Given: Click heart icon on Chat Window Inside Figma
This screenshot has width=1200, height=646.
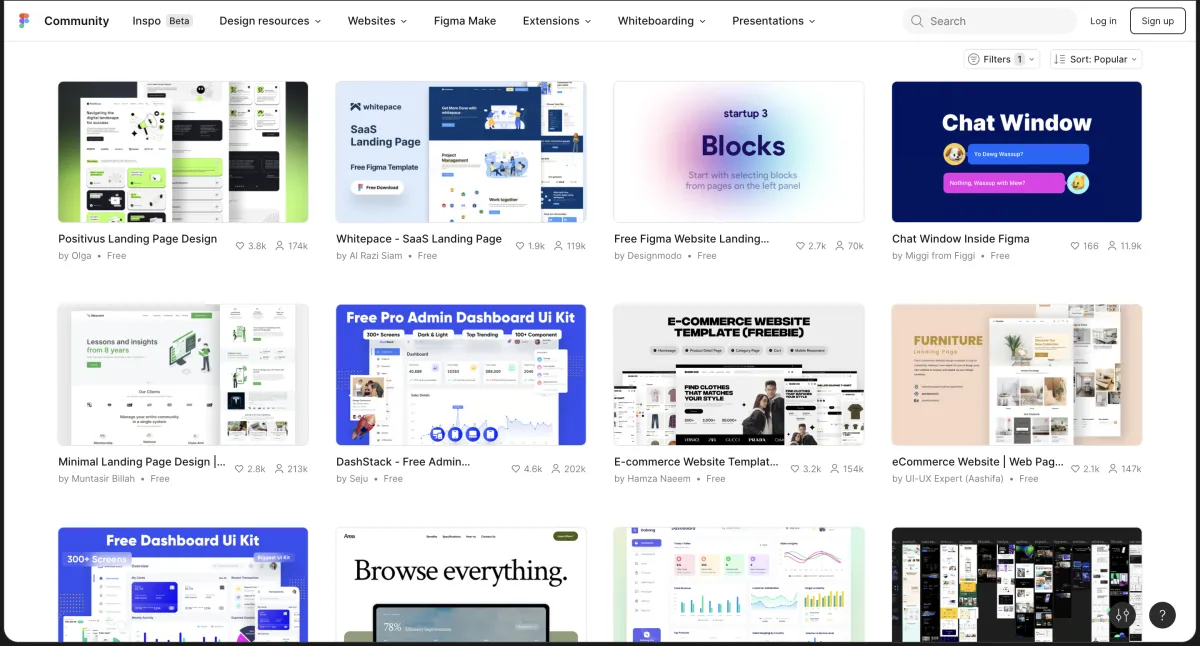Looking at the screenshot, I should [1075, 245].
